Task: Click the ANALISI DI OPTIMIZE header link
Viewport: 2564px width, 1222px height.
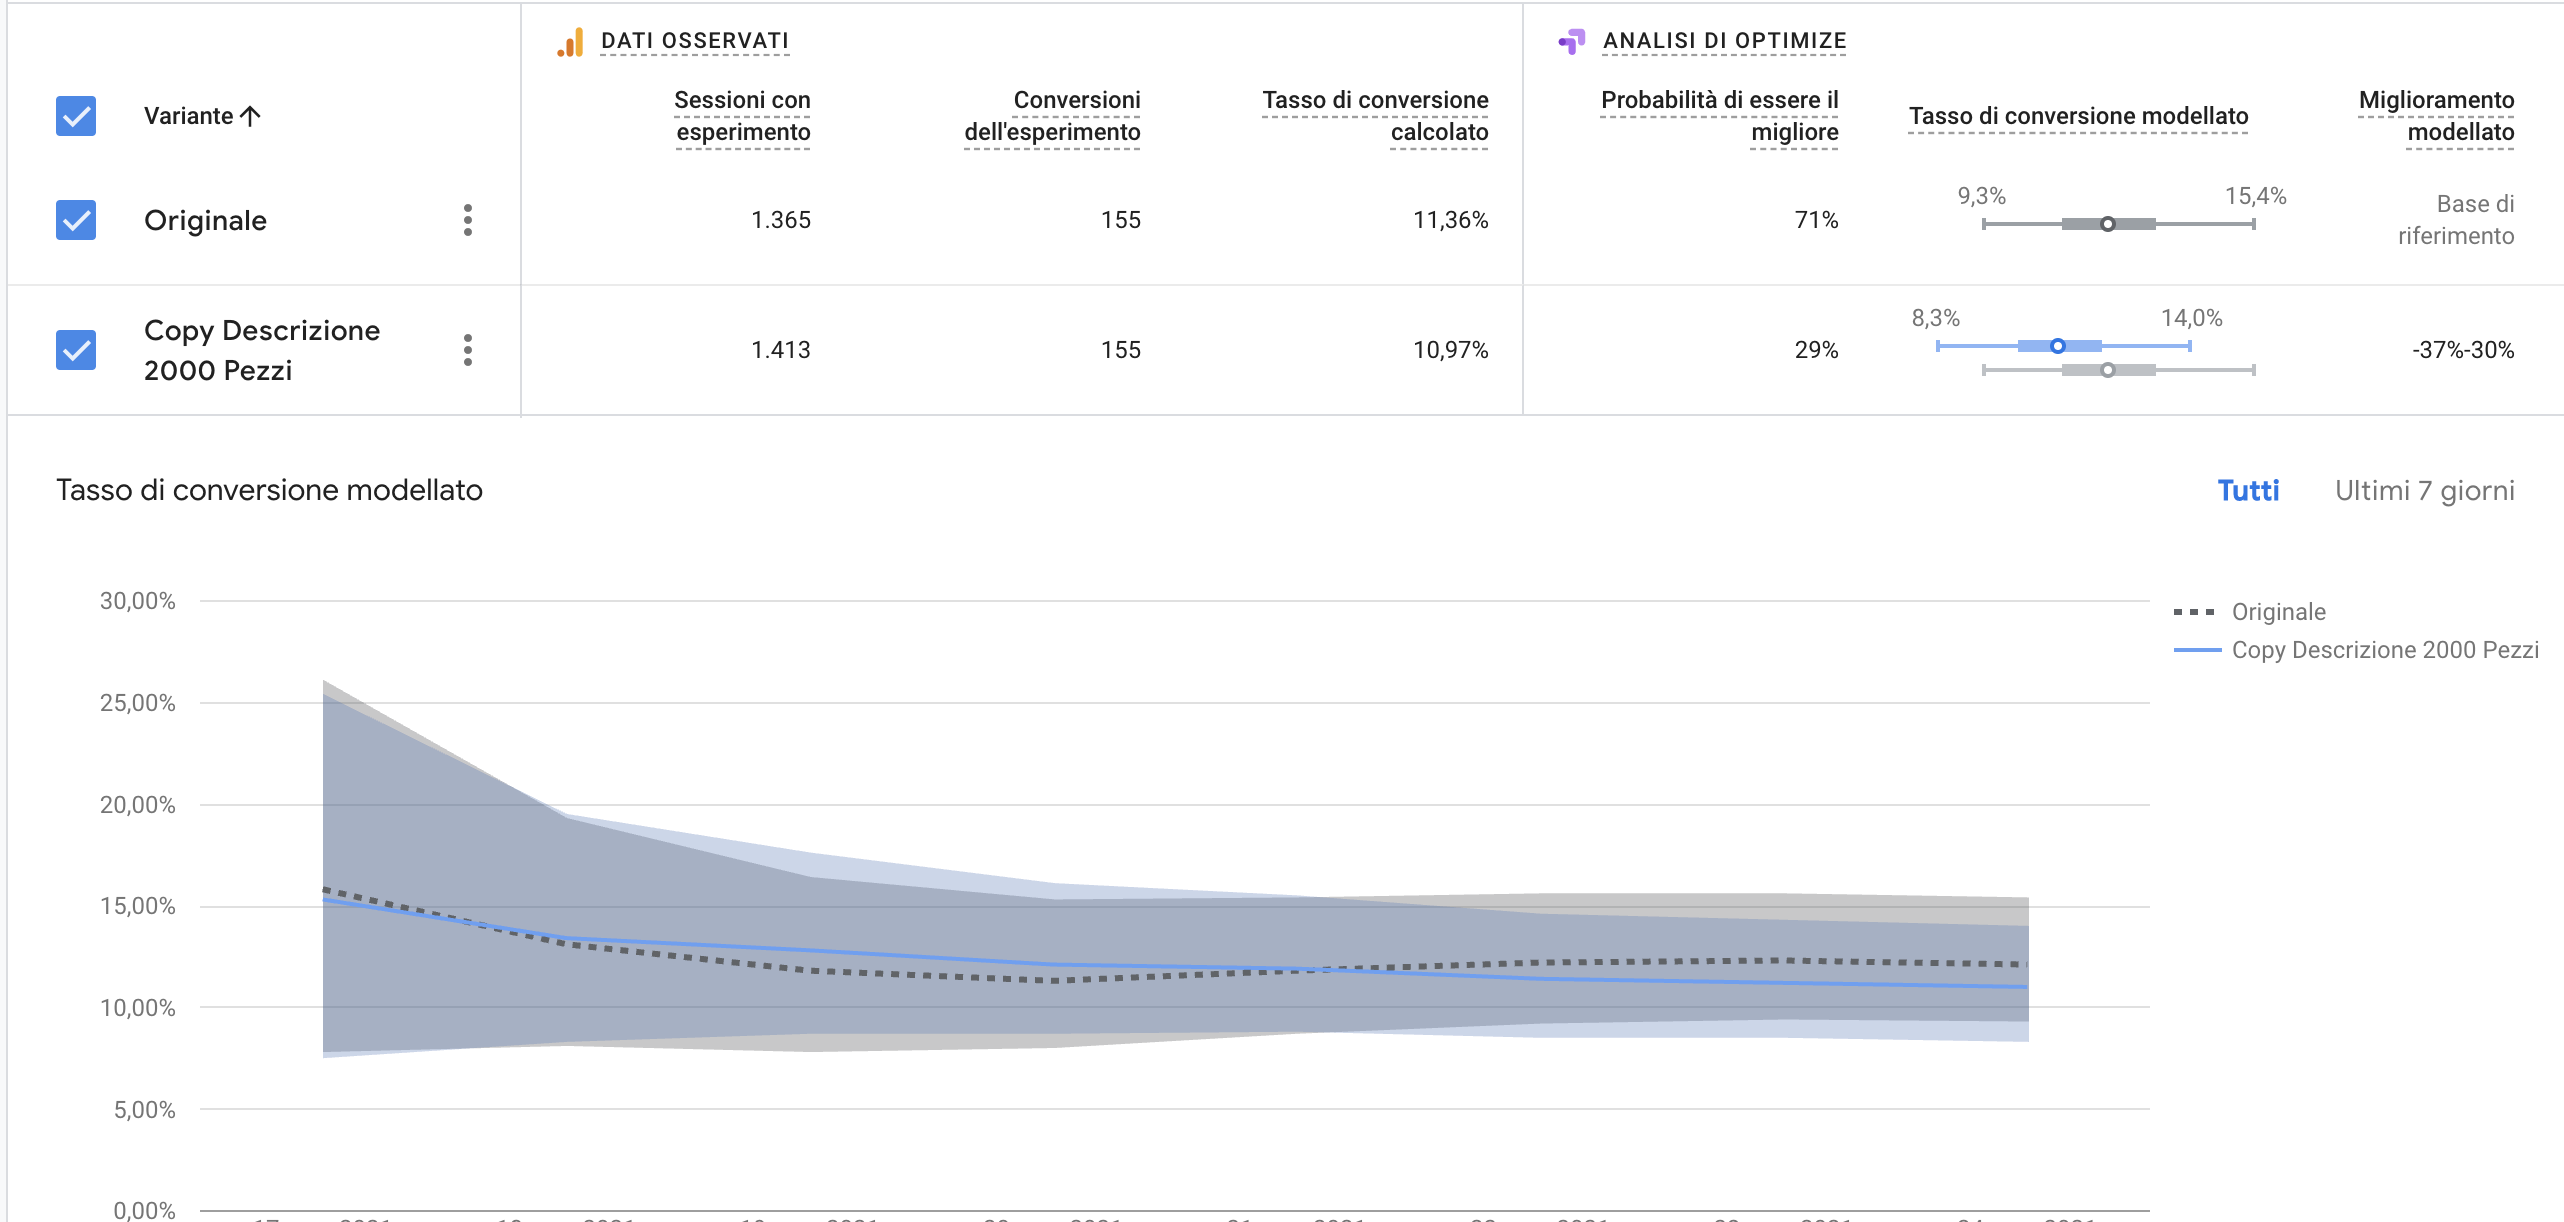Action: point(1724,41)
